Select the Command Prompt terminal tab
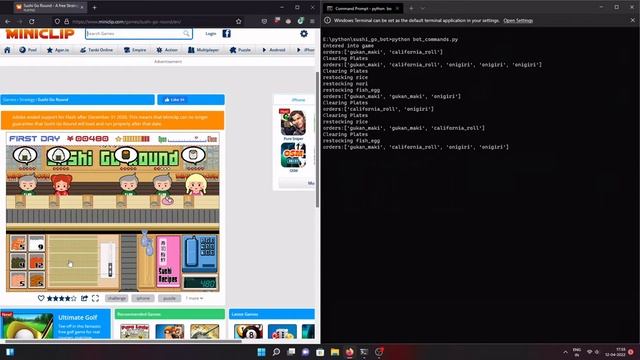 coord(363,8)
